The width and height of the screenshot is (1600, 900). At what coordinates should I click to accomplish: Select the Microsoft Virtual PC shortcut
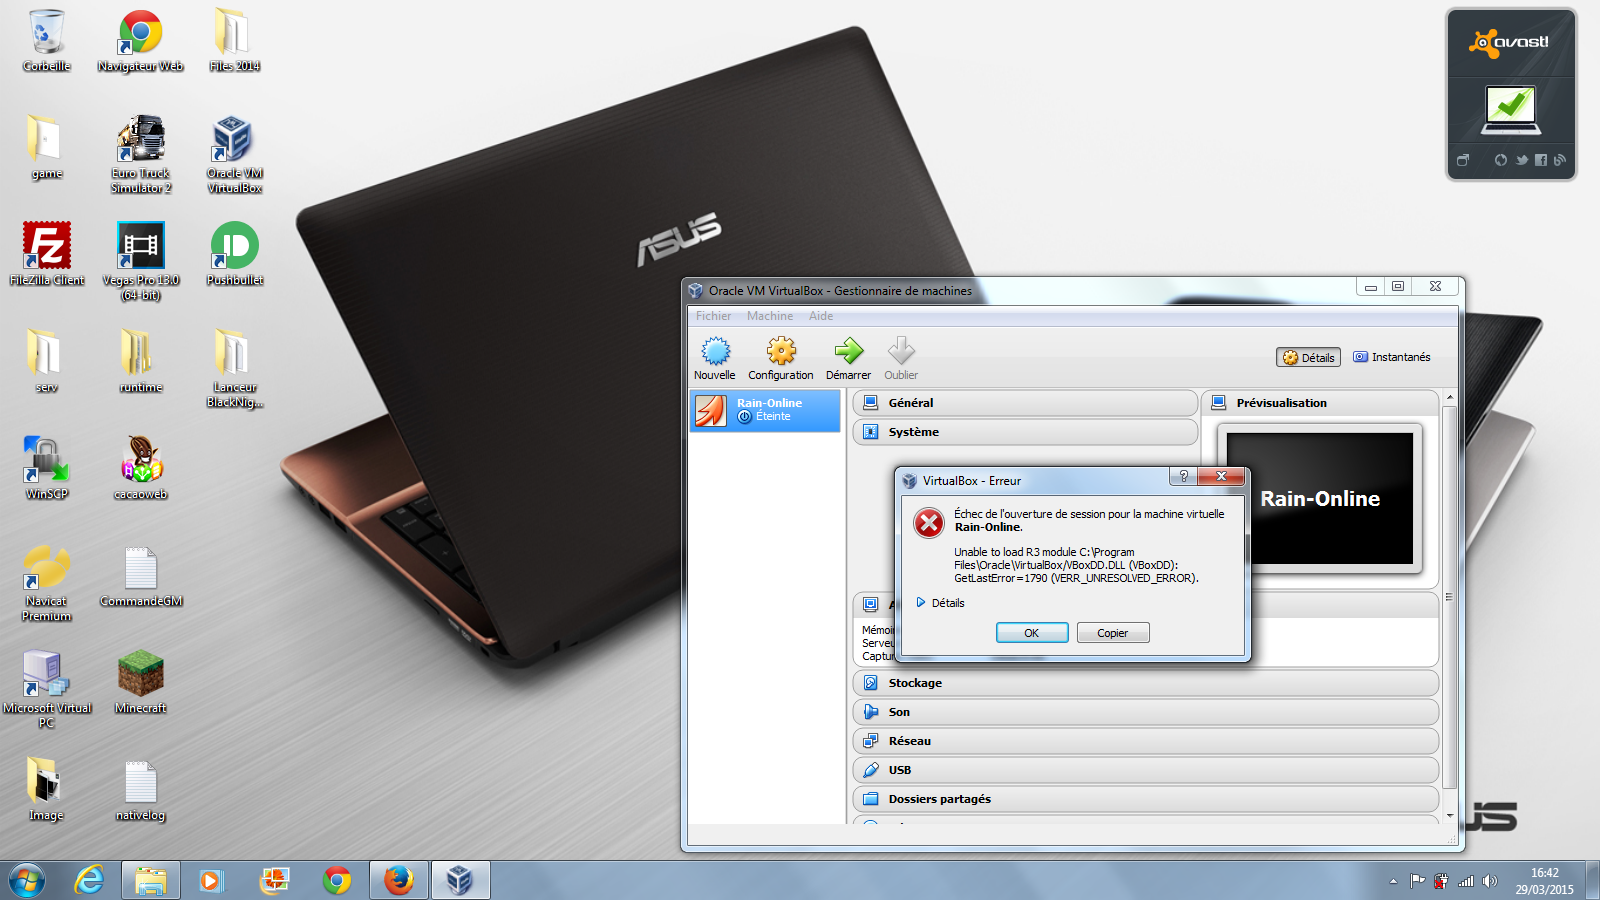(x=47, y=690)
